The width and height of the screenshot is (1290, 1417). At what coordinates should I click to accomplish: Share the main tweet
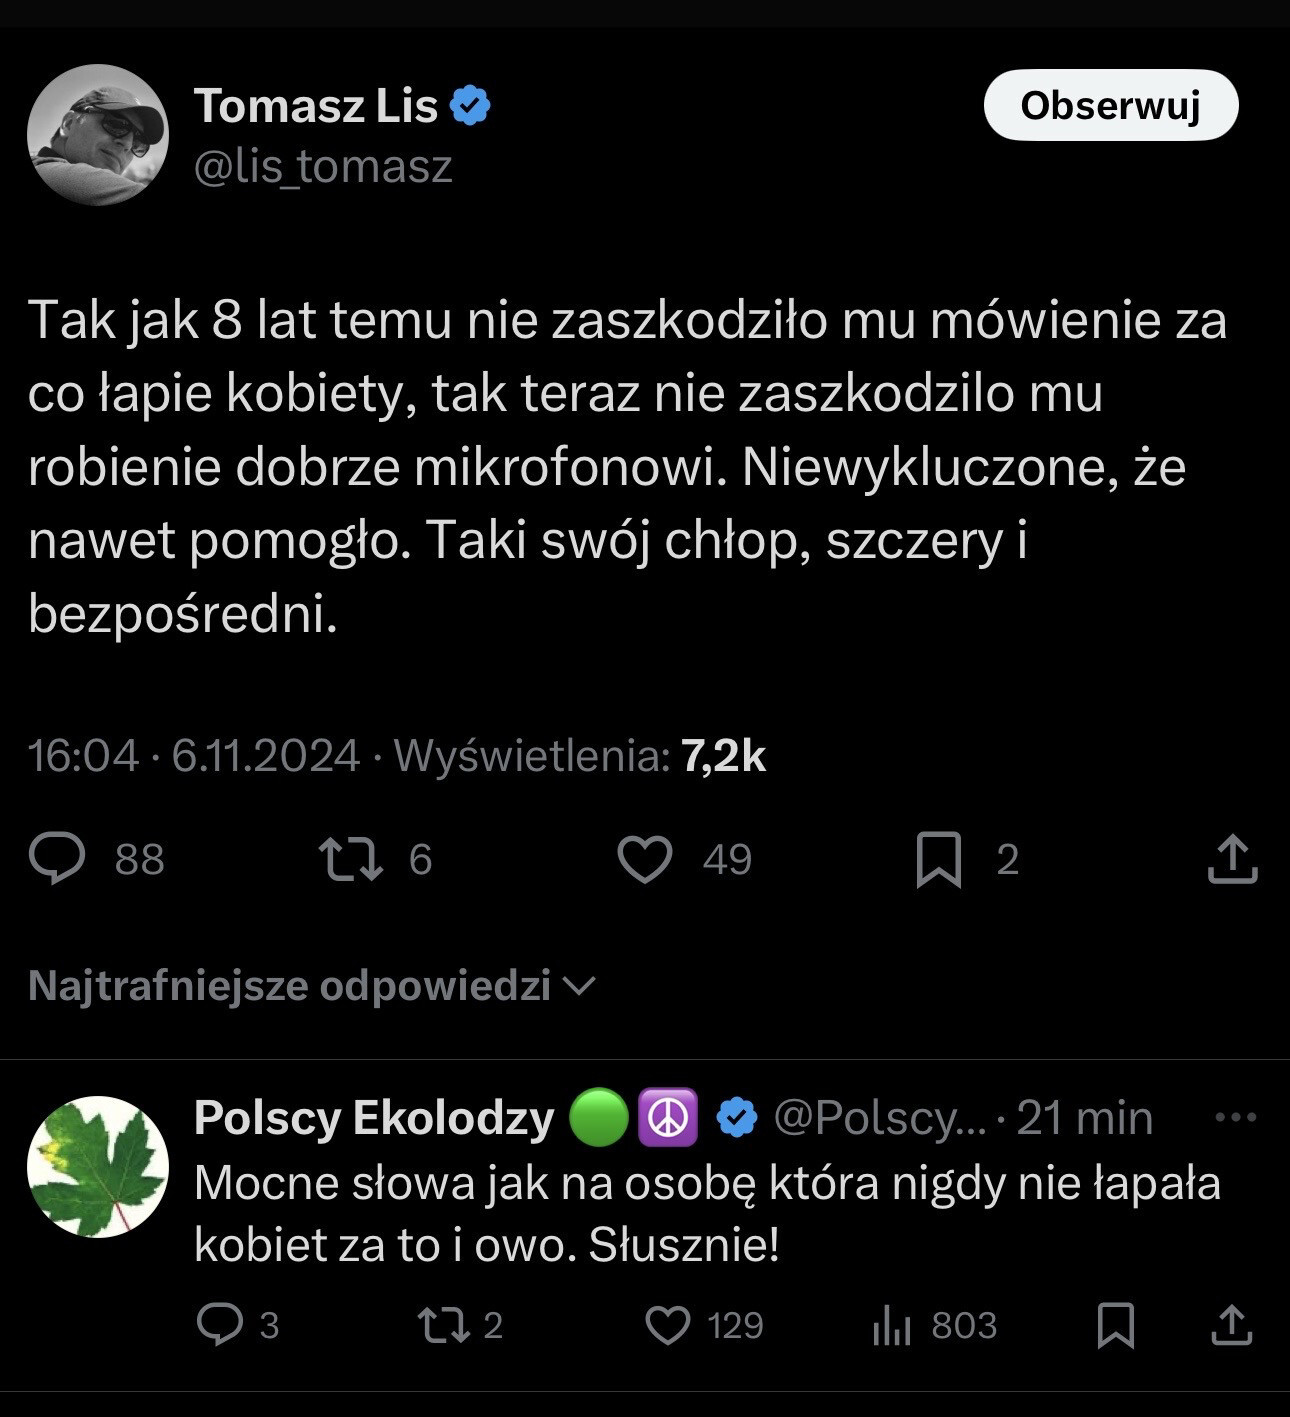1232,859
